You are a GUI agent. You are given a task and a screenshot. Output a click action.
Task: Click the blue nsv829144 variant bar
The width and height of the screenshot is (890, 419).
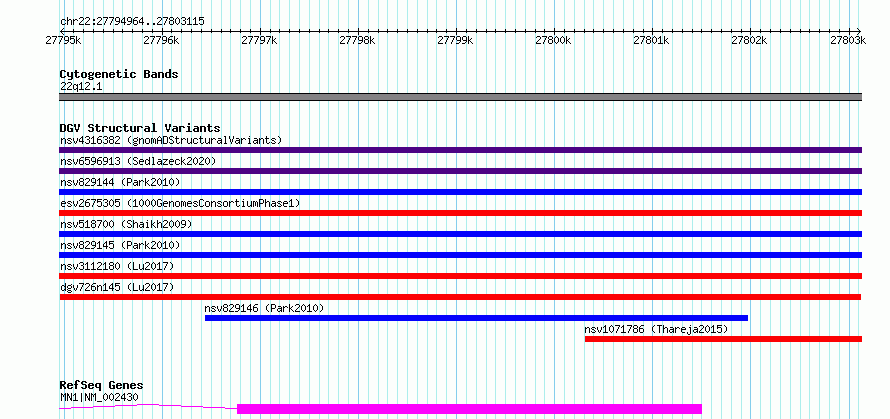(x=460, y=192)
